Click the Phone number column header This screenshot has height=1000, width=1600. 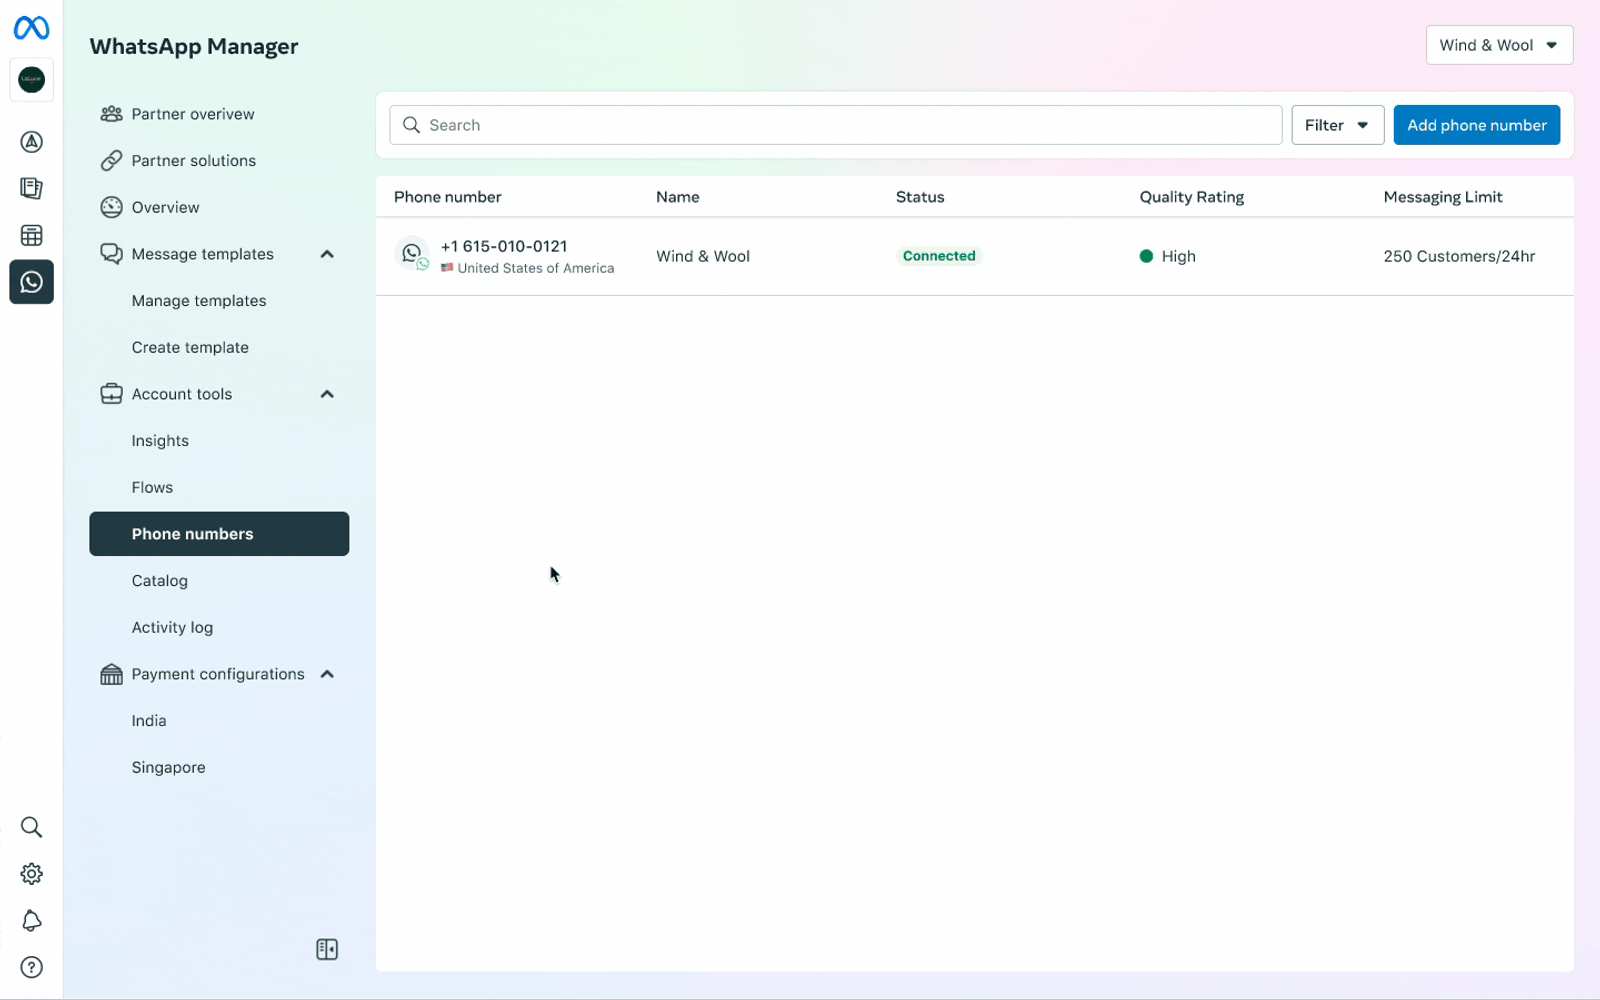coord(448,197)
